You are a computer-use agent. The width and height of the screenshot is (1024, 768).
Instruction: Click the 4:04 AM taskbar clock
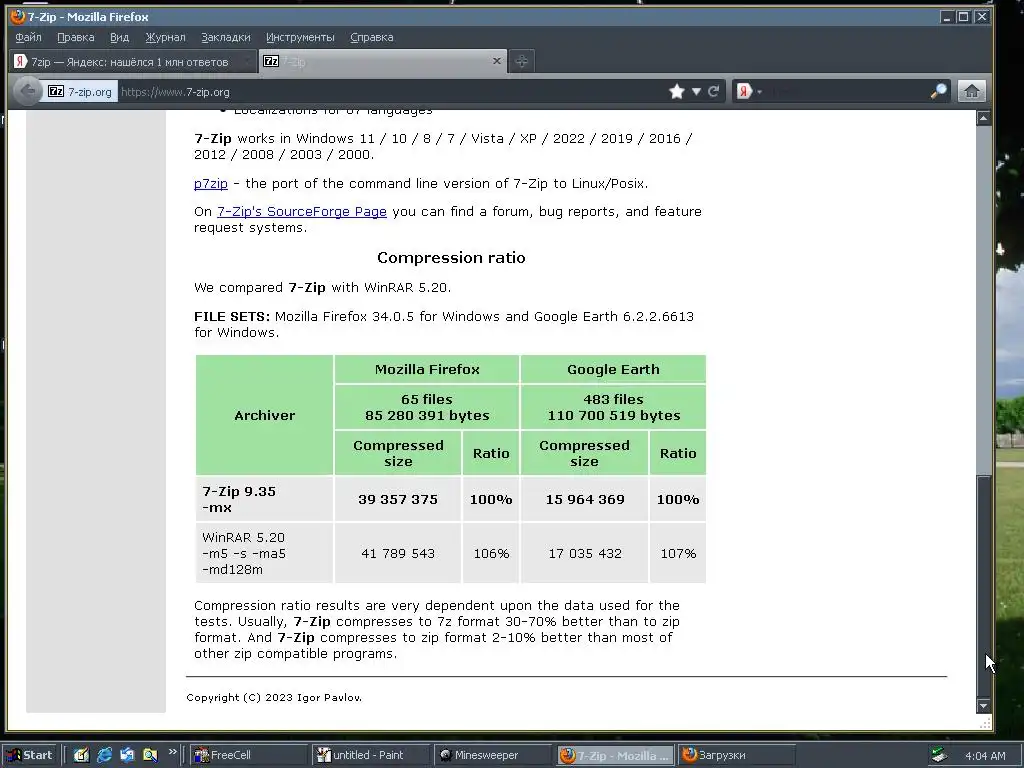(x=985, y=756)
